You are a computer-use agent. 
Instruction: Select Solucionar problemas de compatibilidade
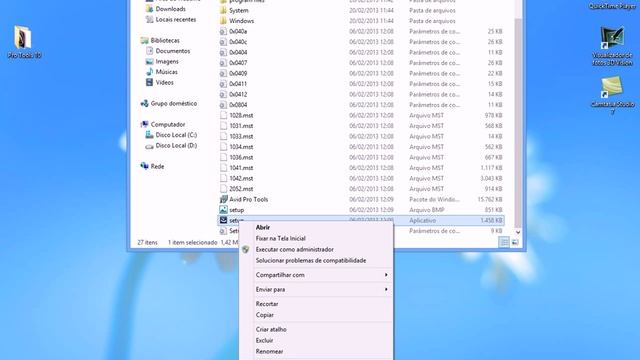(311, 260)
